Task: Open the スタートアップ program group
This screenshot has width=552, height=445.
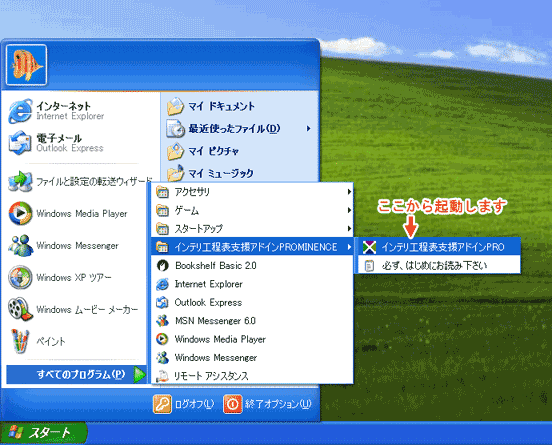Action: (x=252, y=228)
